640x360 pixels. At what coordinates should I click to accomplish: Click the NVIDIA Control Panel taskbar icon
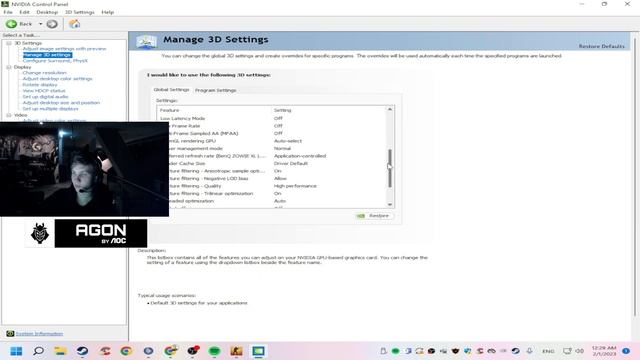258,351
